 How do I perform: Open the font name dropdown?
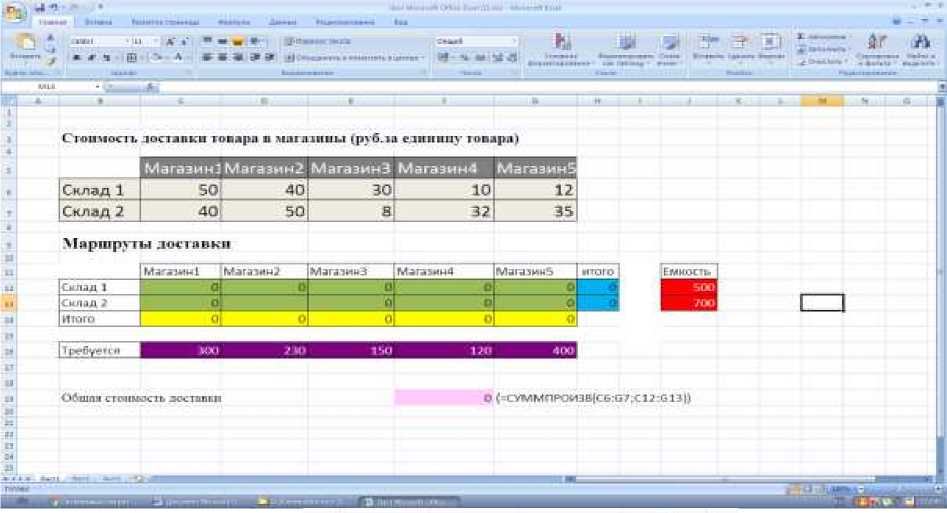(x=127, y=41)
